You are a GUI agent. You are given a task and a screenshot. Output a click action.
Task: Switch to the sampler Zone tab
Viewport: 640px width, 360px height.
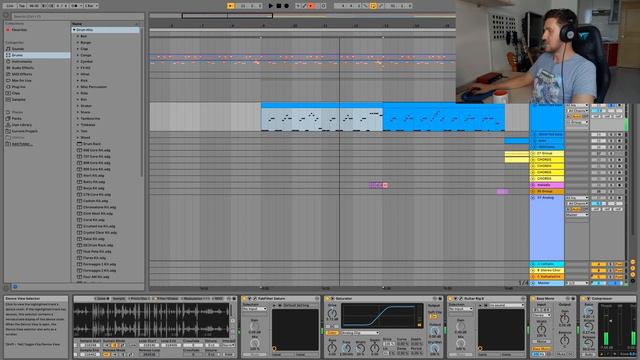tap(102, 299)
